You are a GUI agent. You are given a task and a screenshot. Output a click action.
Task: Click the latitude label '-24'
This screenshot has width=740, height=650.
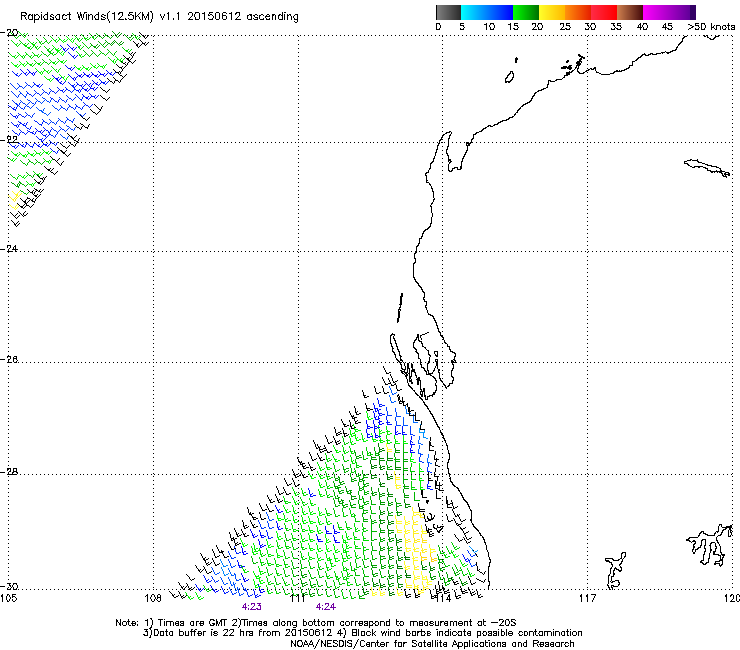pos(10,248)
